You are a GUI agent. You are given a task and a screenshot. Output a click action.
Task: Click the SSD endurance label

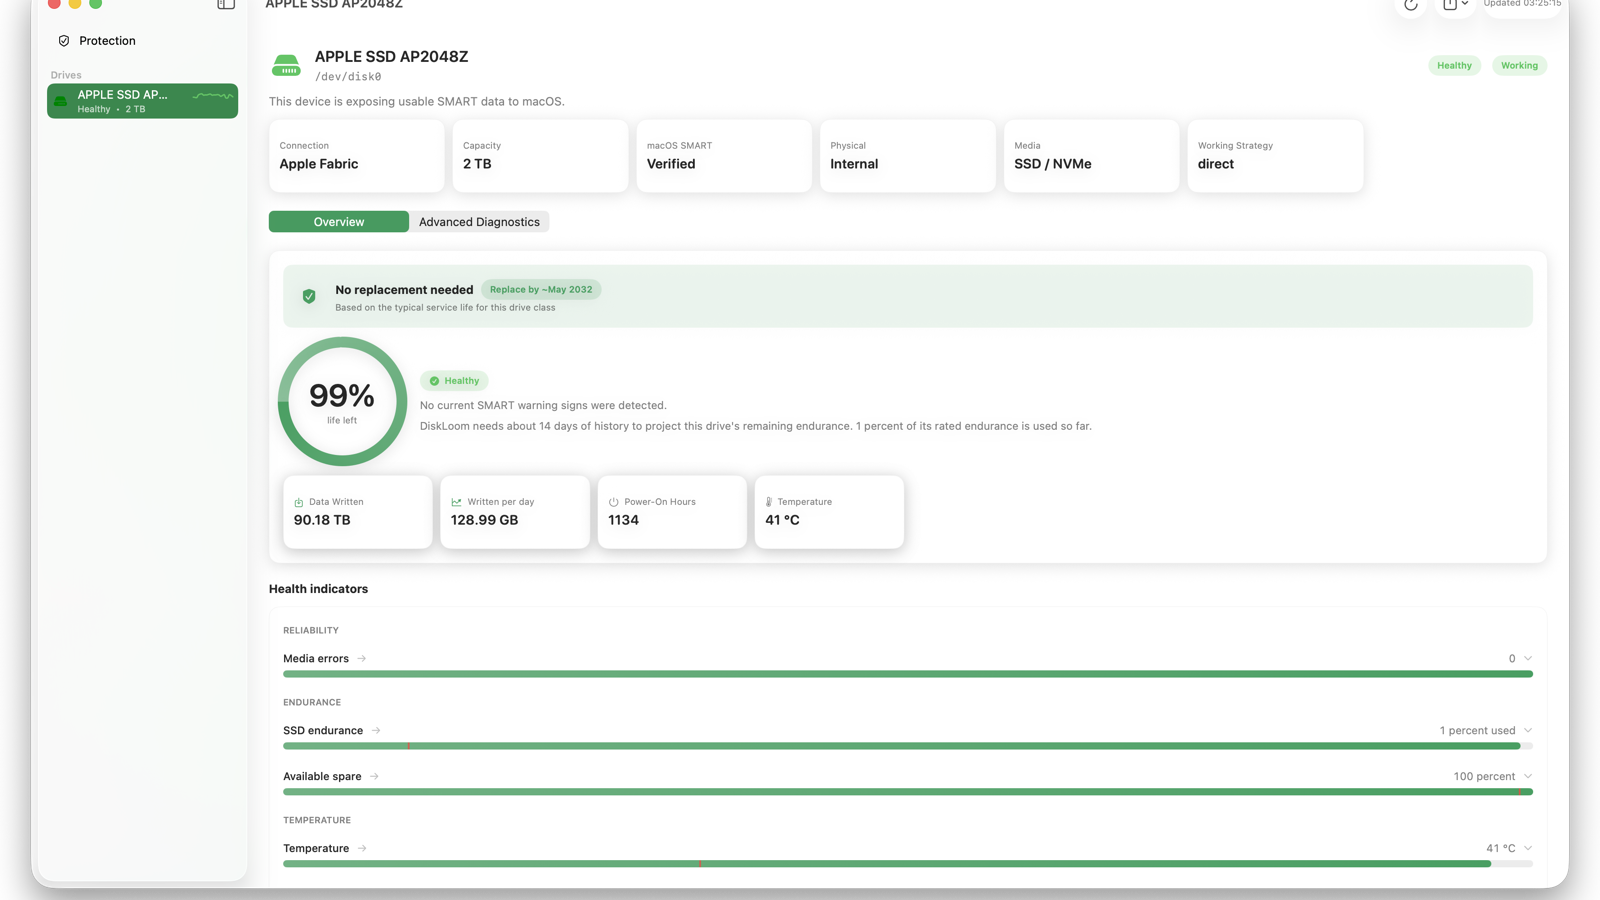[x=323, y=731]
